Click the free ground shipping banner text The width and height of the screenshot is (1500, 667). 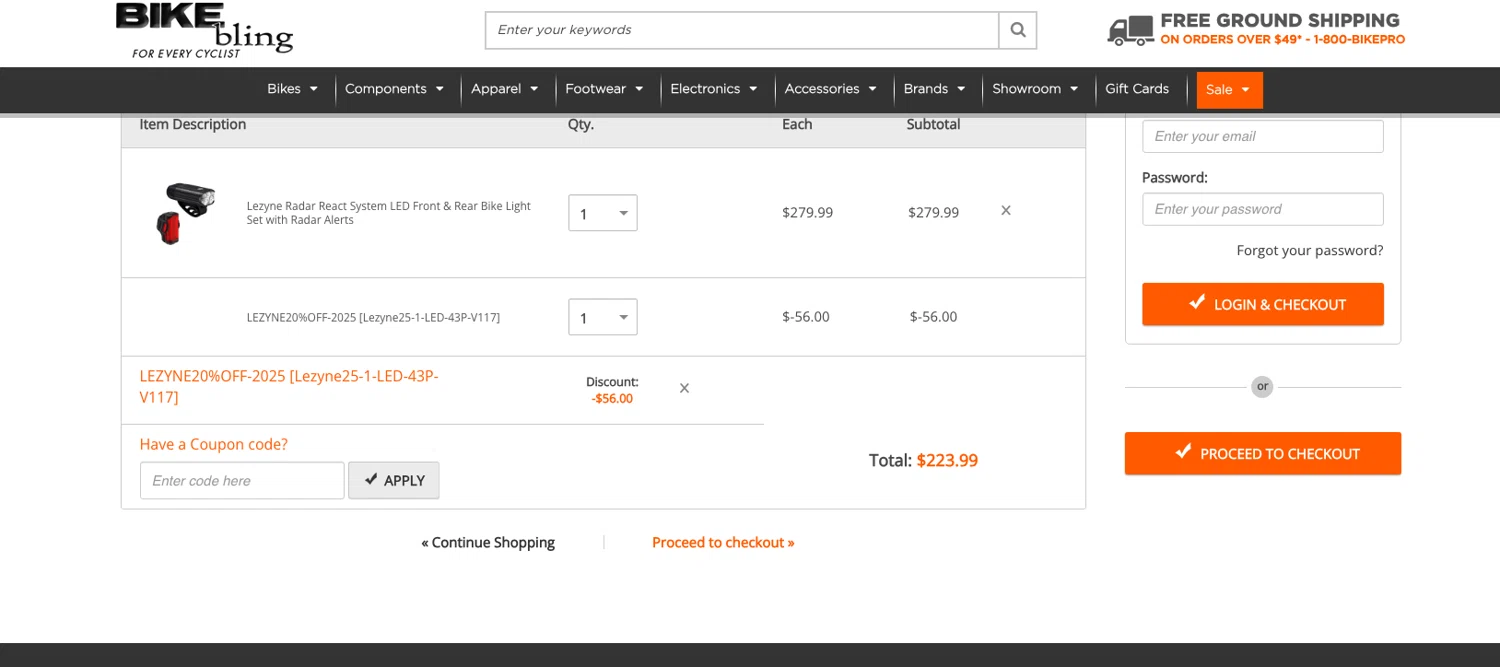click(1282, 29)
